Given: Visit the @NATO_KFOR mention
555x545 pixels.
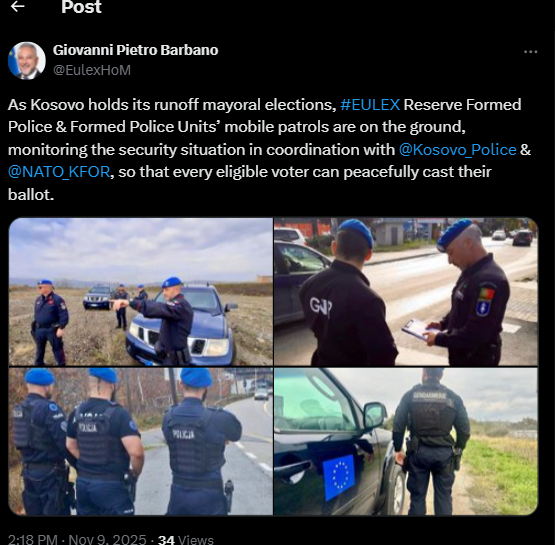Looking at the screenshot, I should tap(59, 172).
